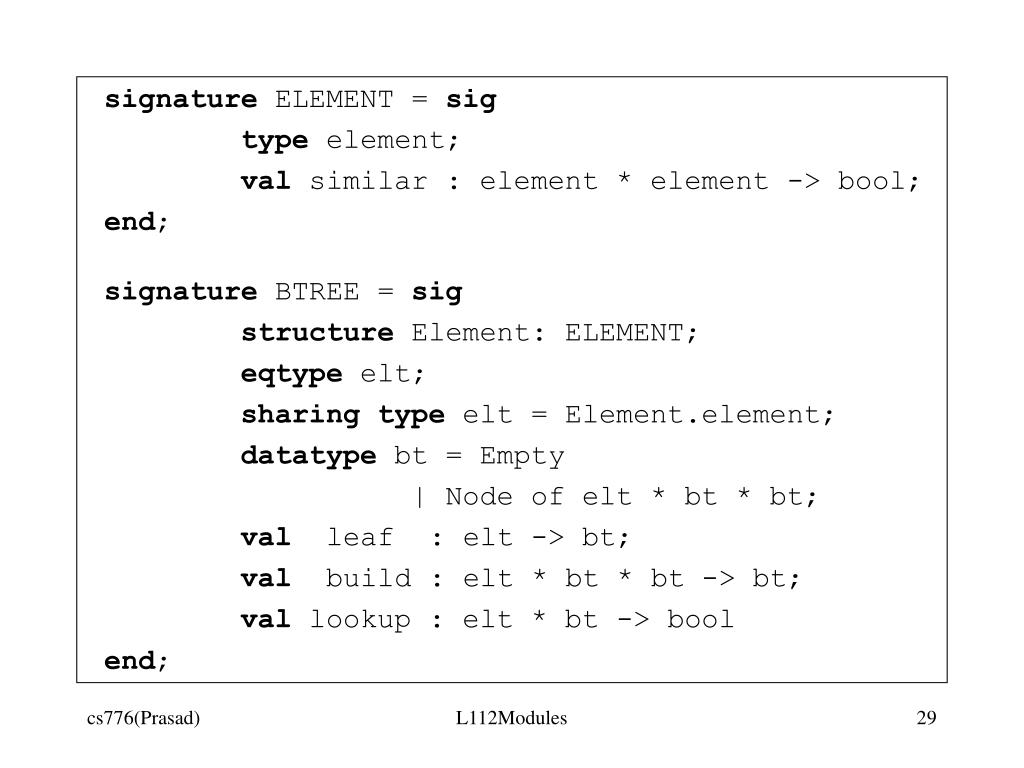Screen dimensions: 1024x768
Task: Click the 'Empty' constructor name
Action: click(x=522, y=456)
